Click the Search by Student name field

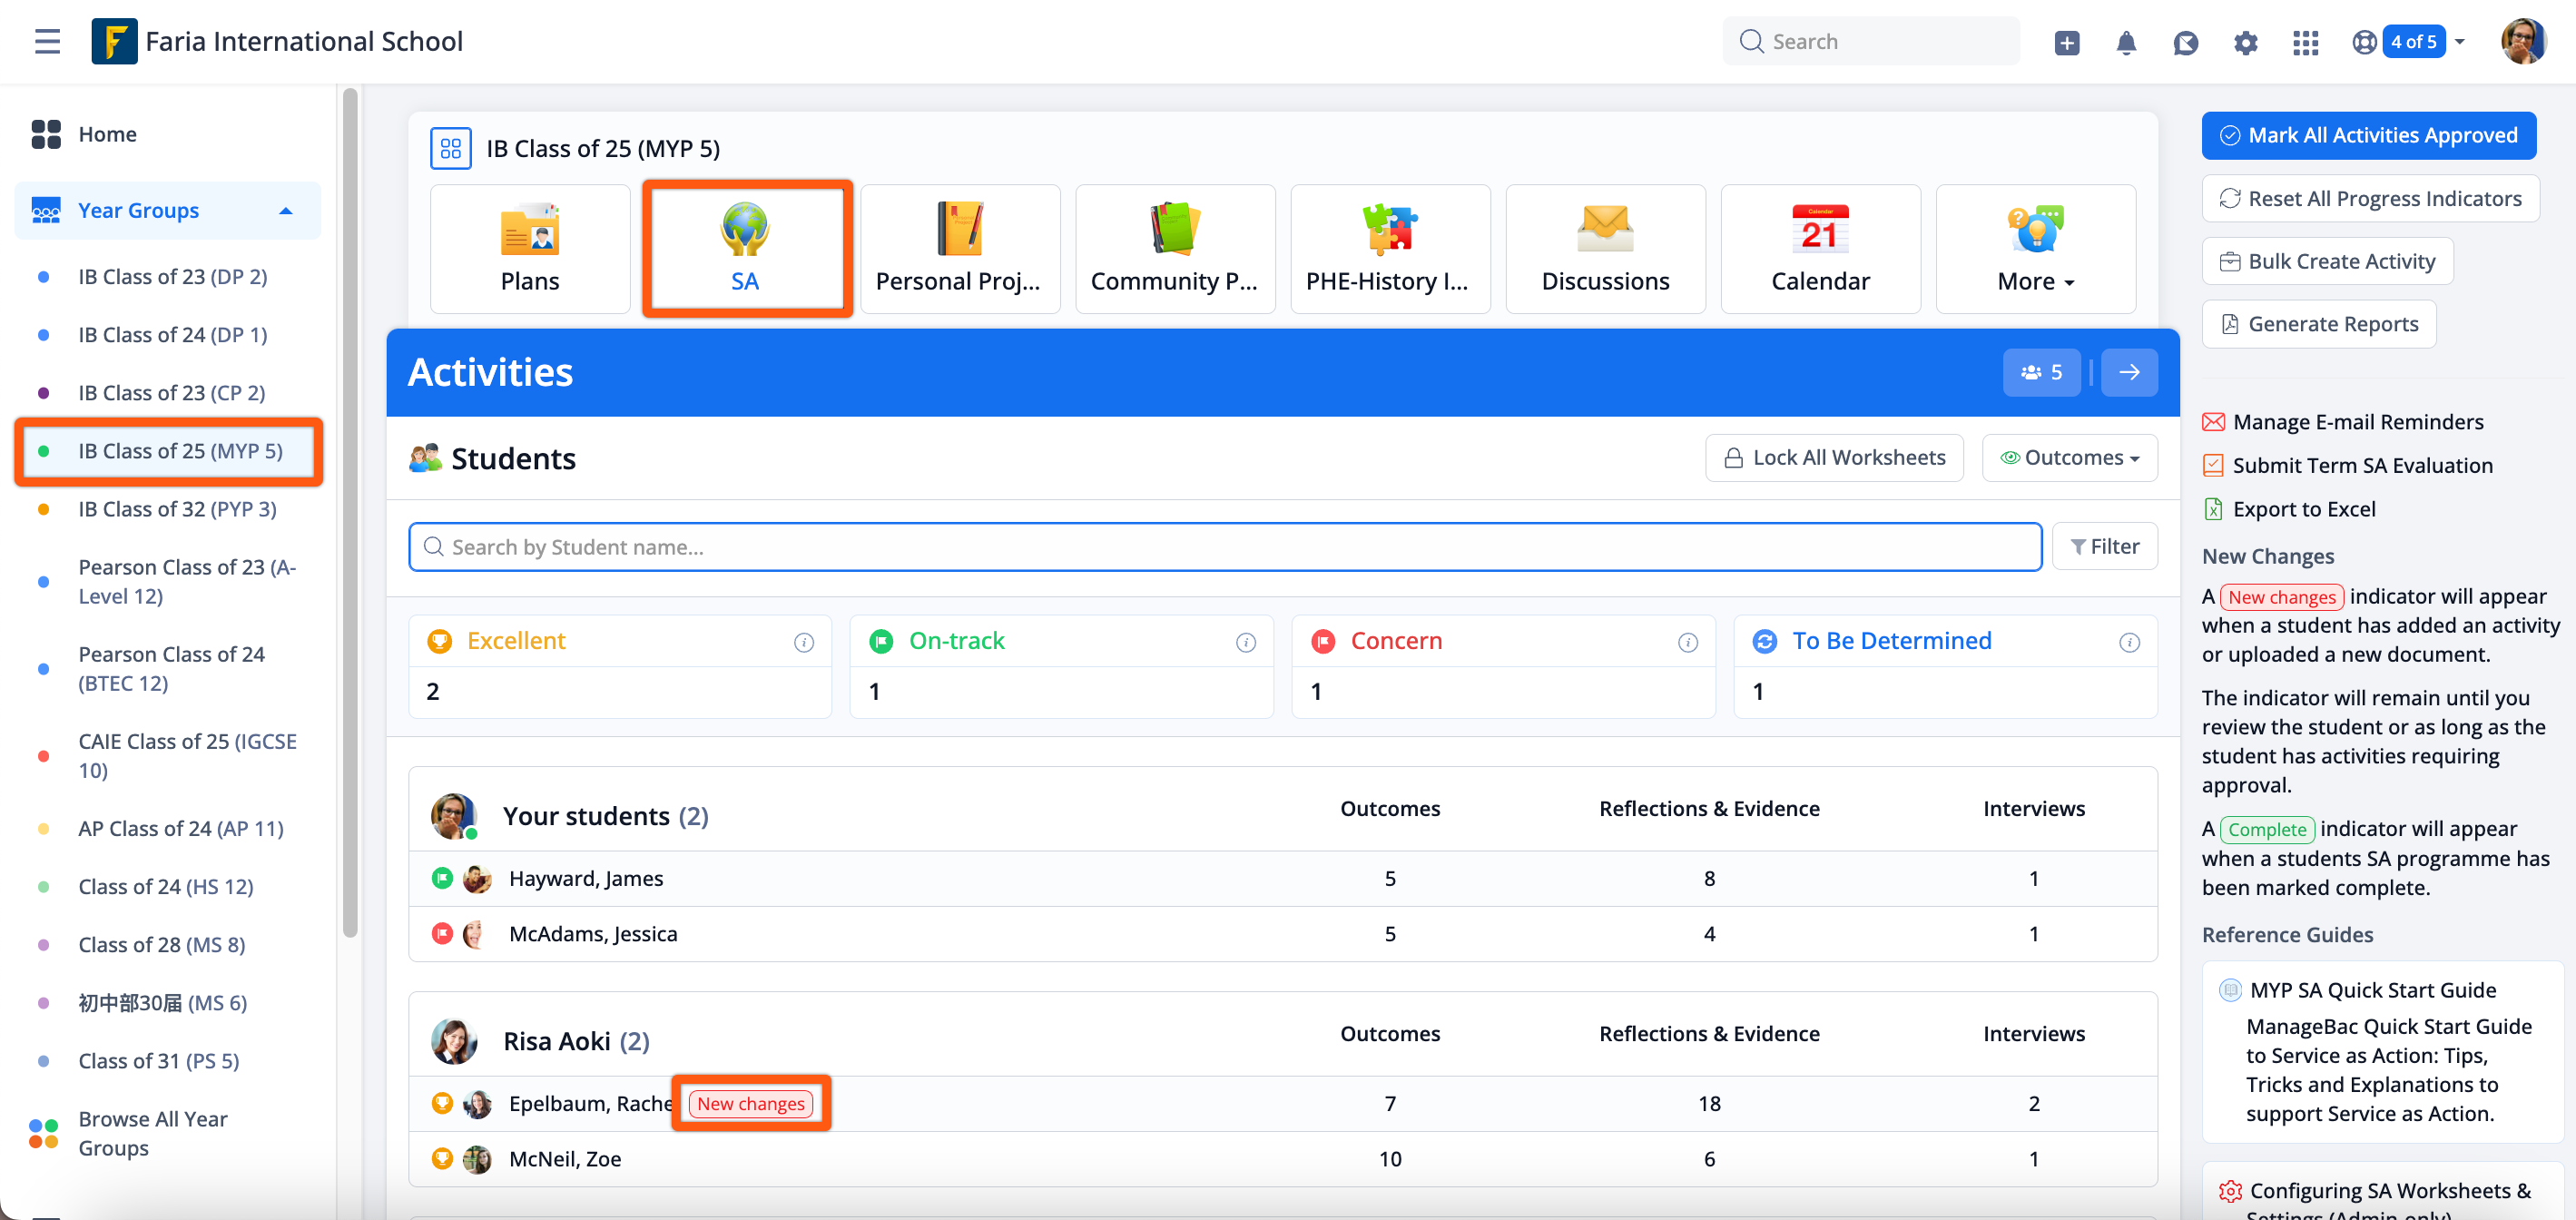pos(1224,547)
